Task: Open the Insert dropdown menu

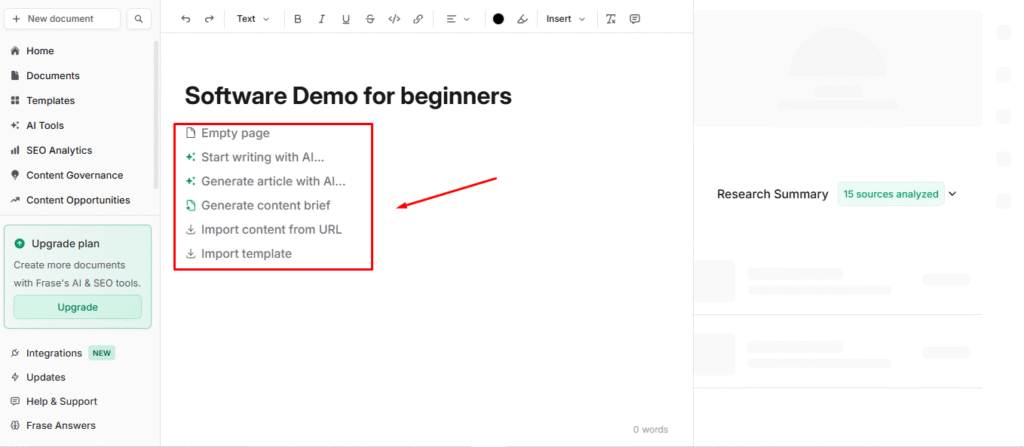Action: tap(566, 19)
